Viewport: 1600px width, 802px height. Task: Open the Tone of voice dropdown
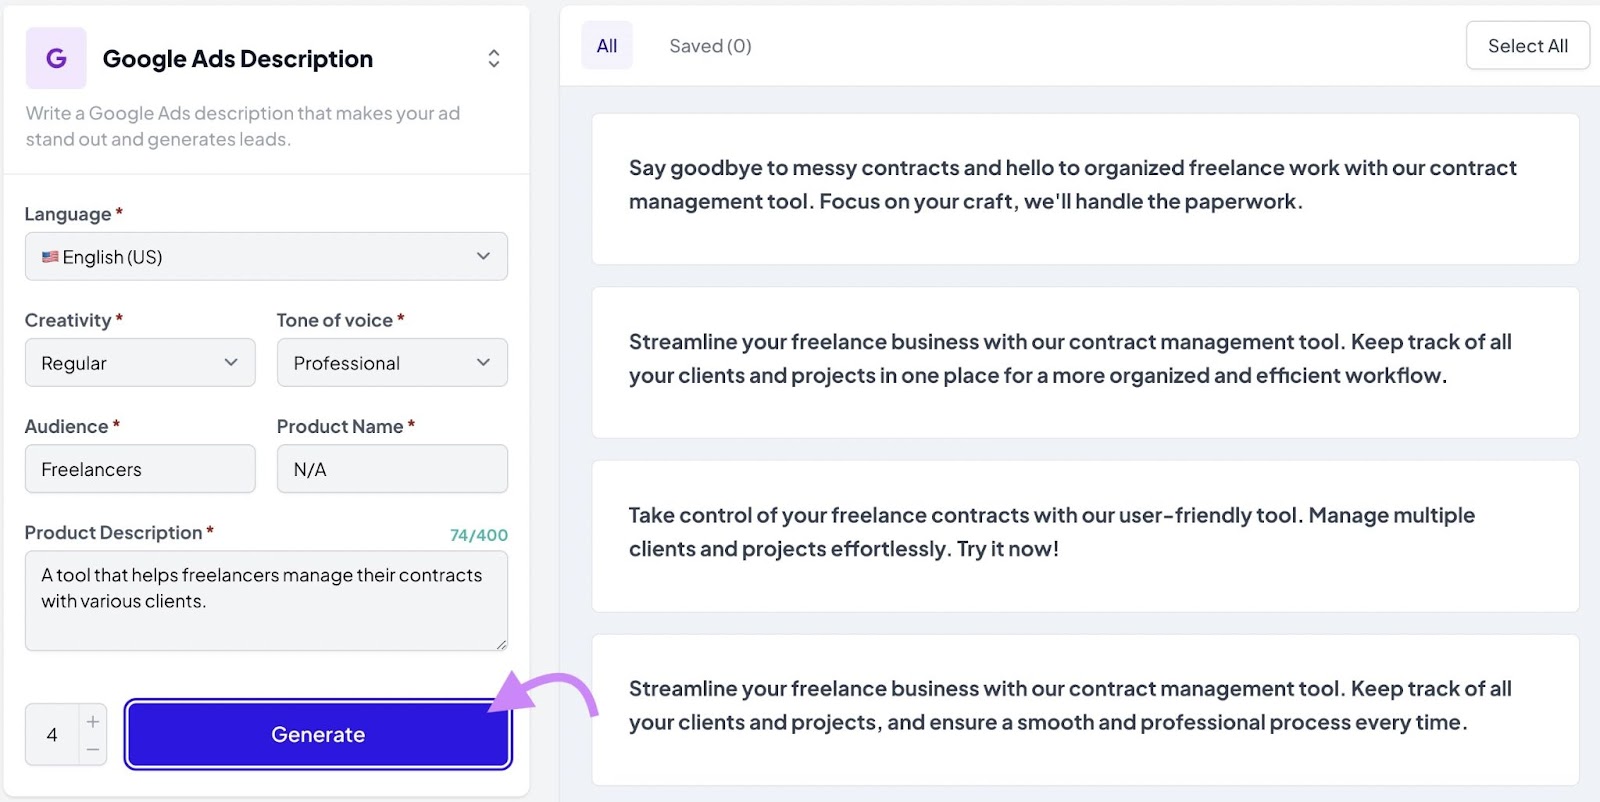coord(391,362)
